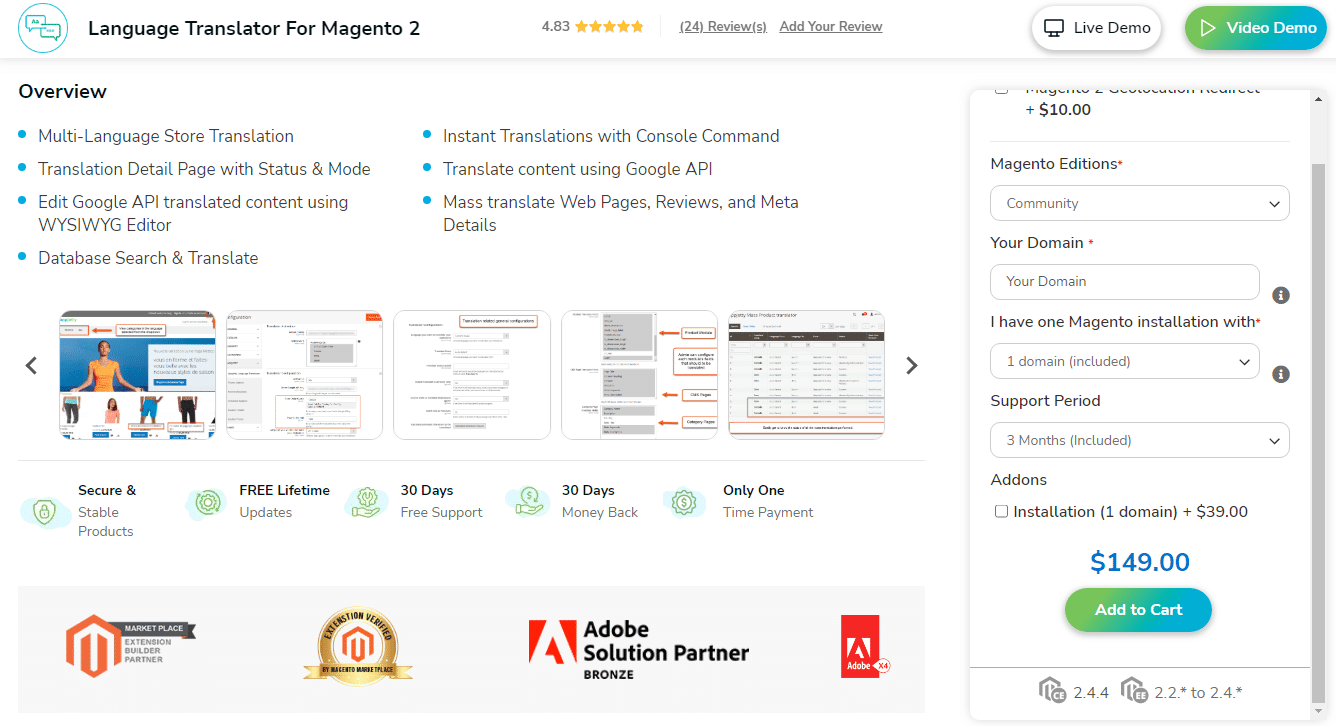
Task: Open the Magento Editions Community dropdown
Action: [x=1140, y=203]
